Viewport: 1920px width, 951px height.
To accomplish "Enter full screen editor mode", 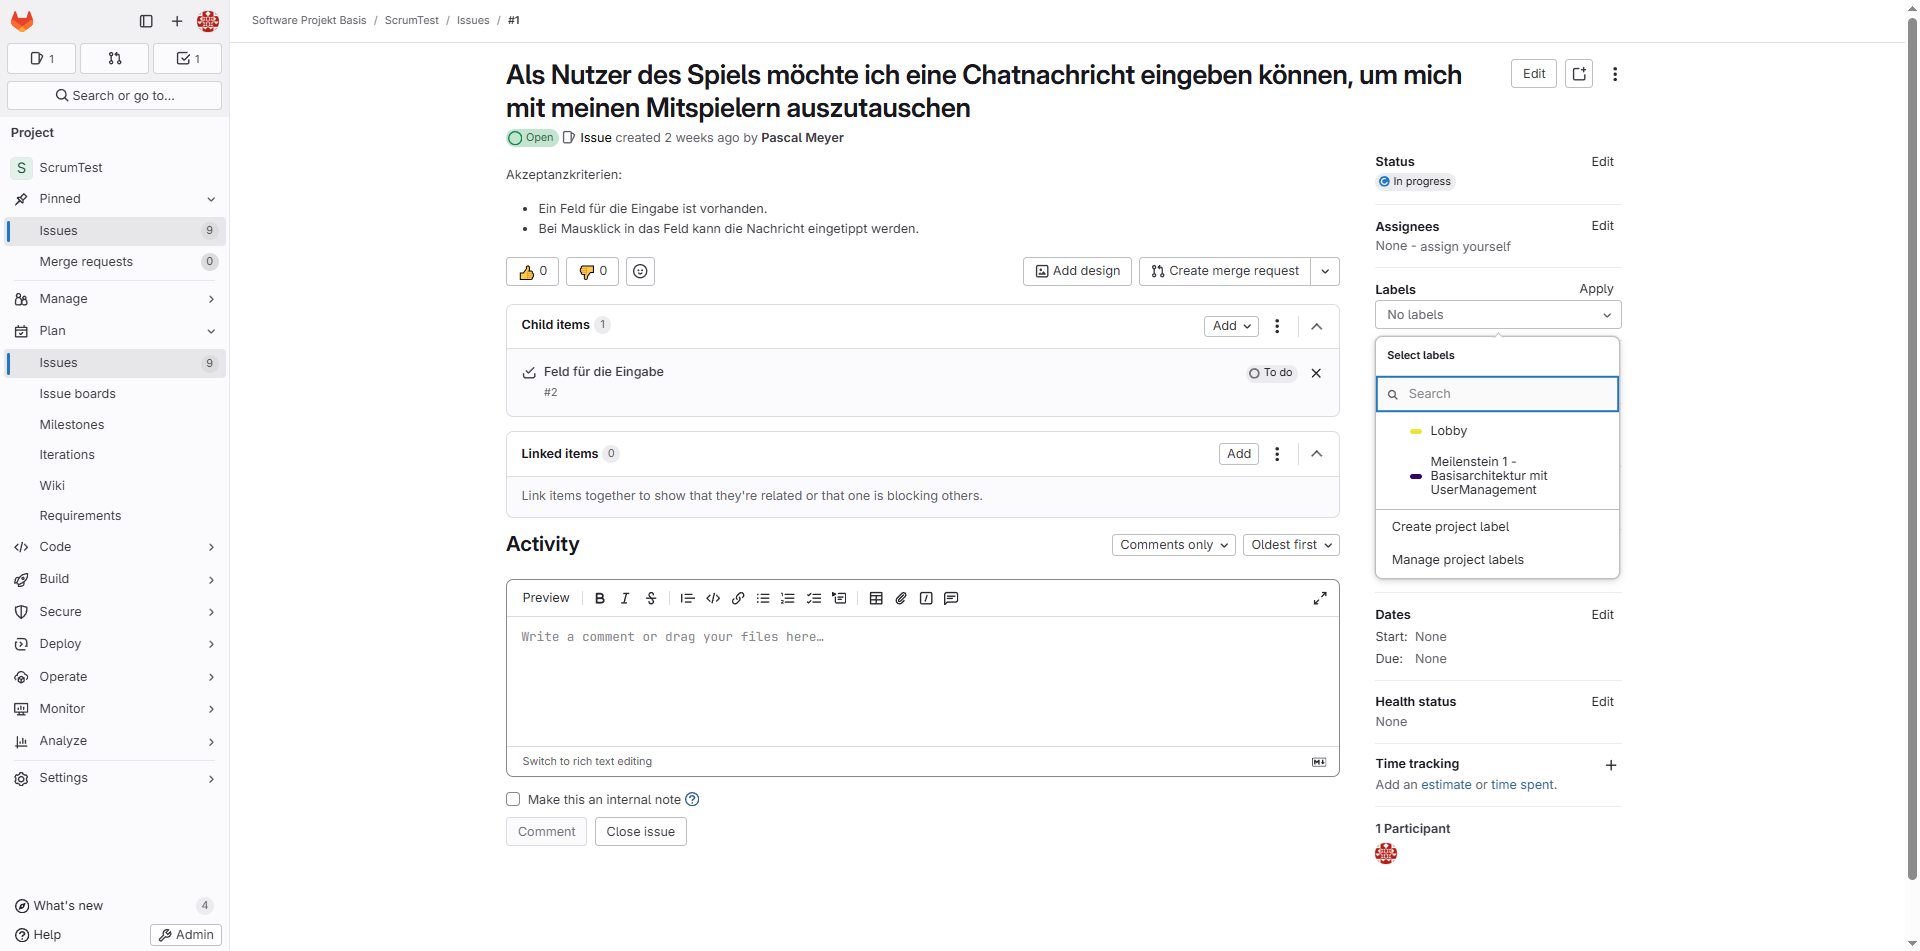I will (1320, 598).
